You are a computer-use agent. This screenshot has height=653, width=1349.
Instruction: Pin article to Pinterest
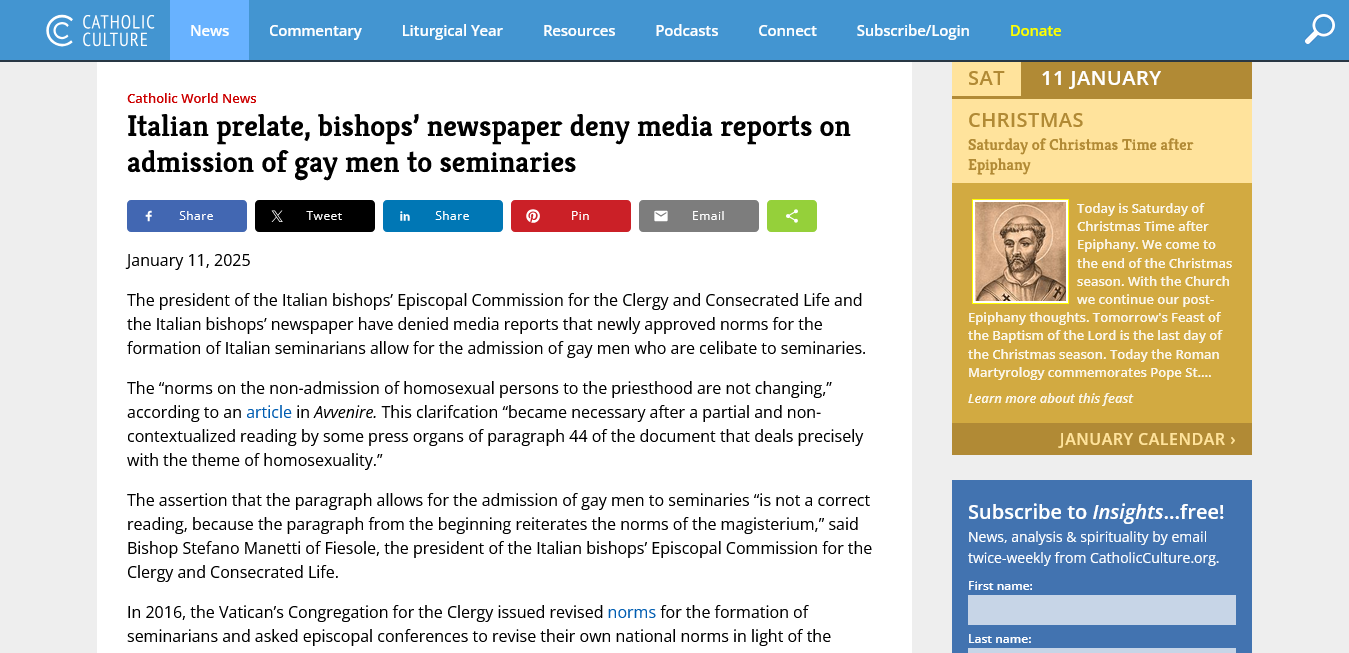click(x=571, y=216)
